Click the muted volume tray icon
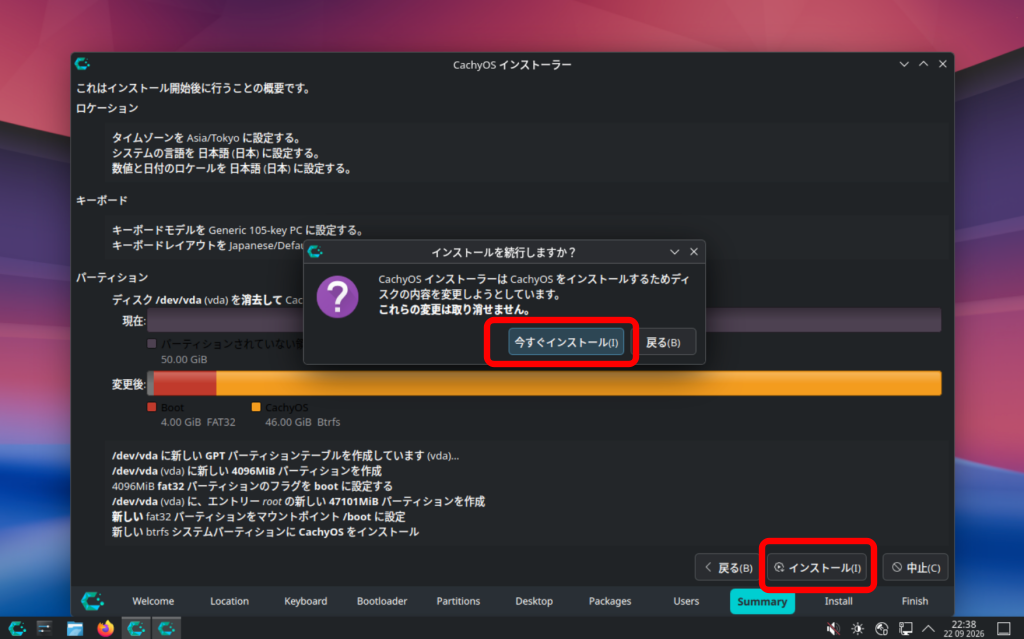Image resolution: width=1024 pixels, height=639 pixels. tap(833, 629)
